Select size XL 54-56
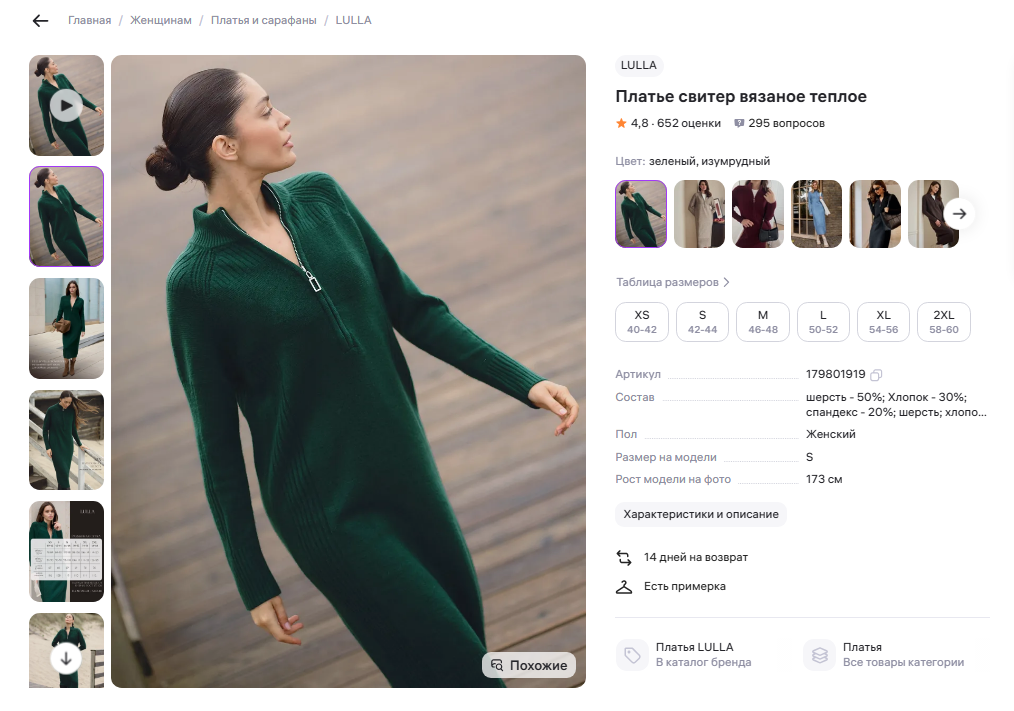The height and width of the screenshot is (711, 1014). [x=883, y=321]
